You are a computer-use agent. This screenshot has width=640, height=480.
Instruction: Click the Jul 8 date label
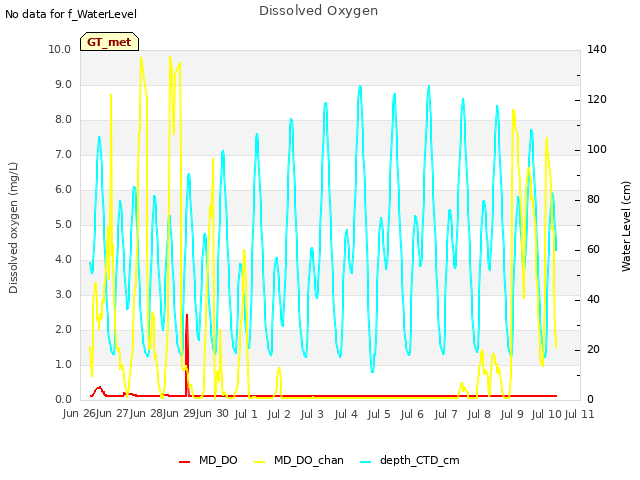[479, 414]
